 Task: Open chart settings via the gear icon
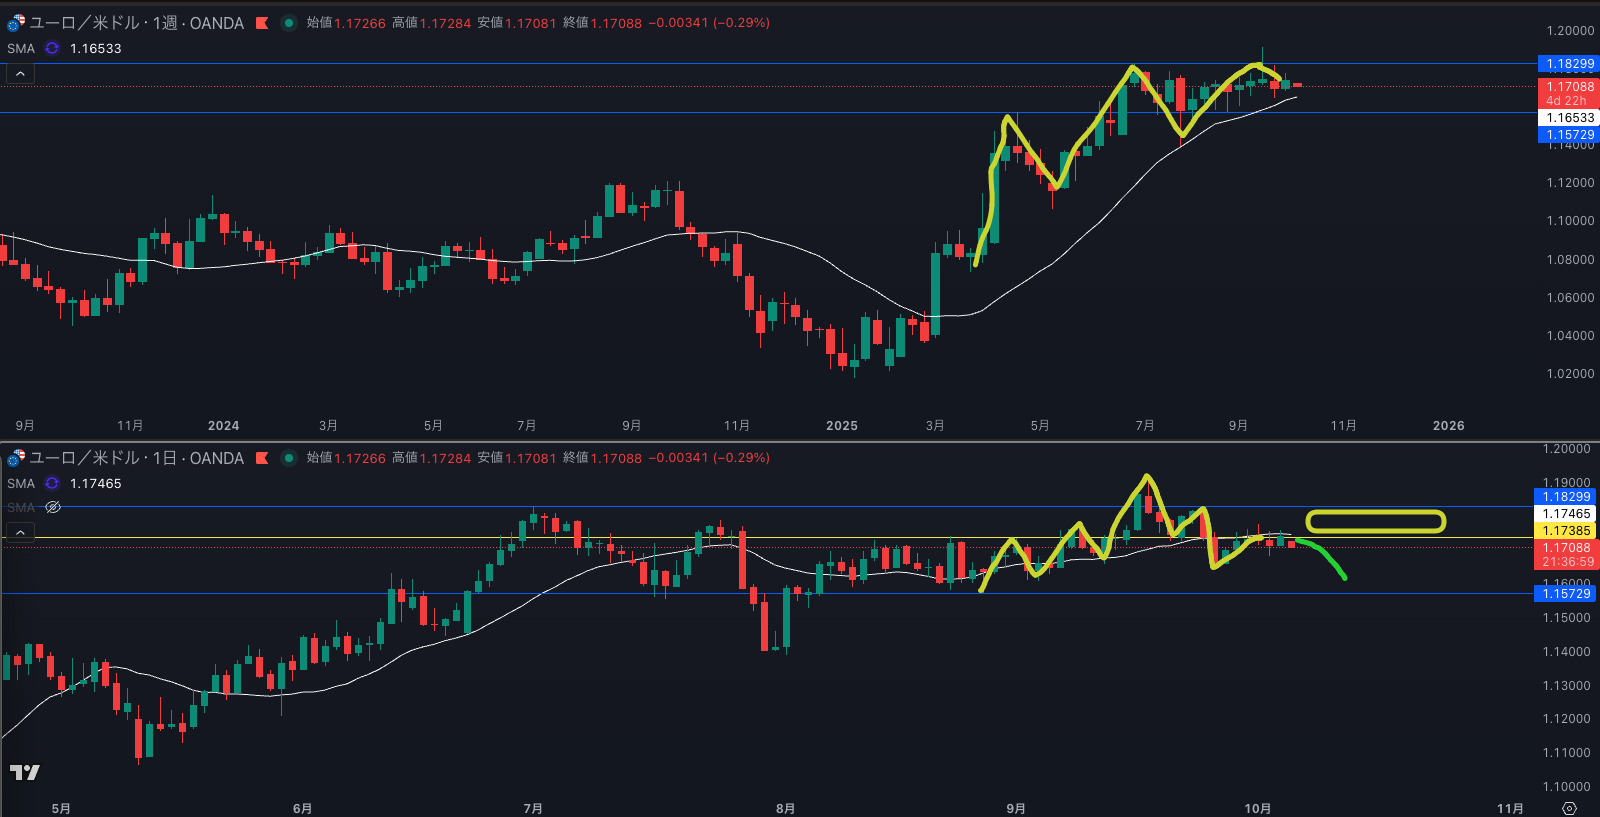click(1569, 808)
